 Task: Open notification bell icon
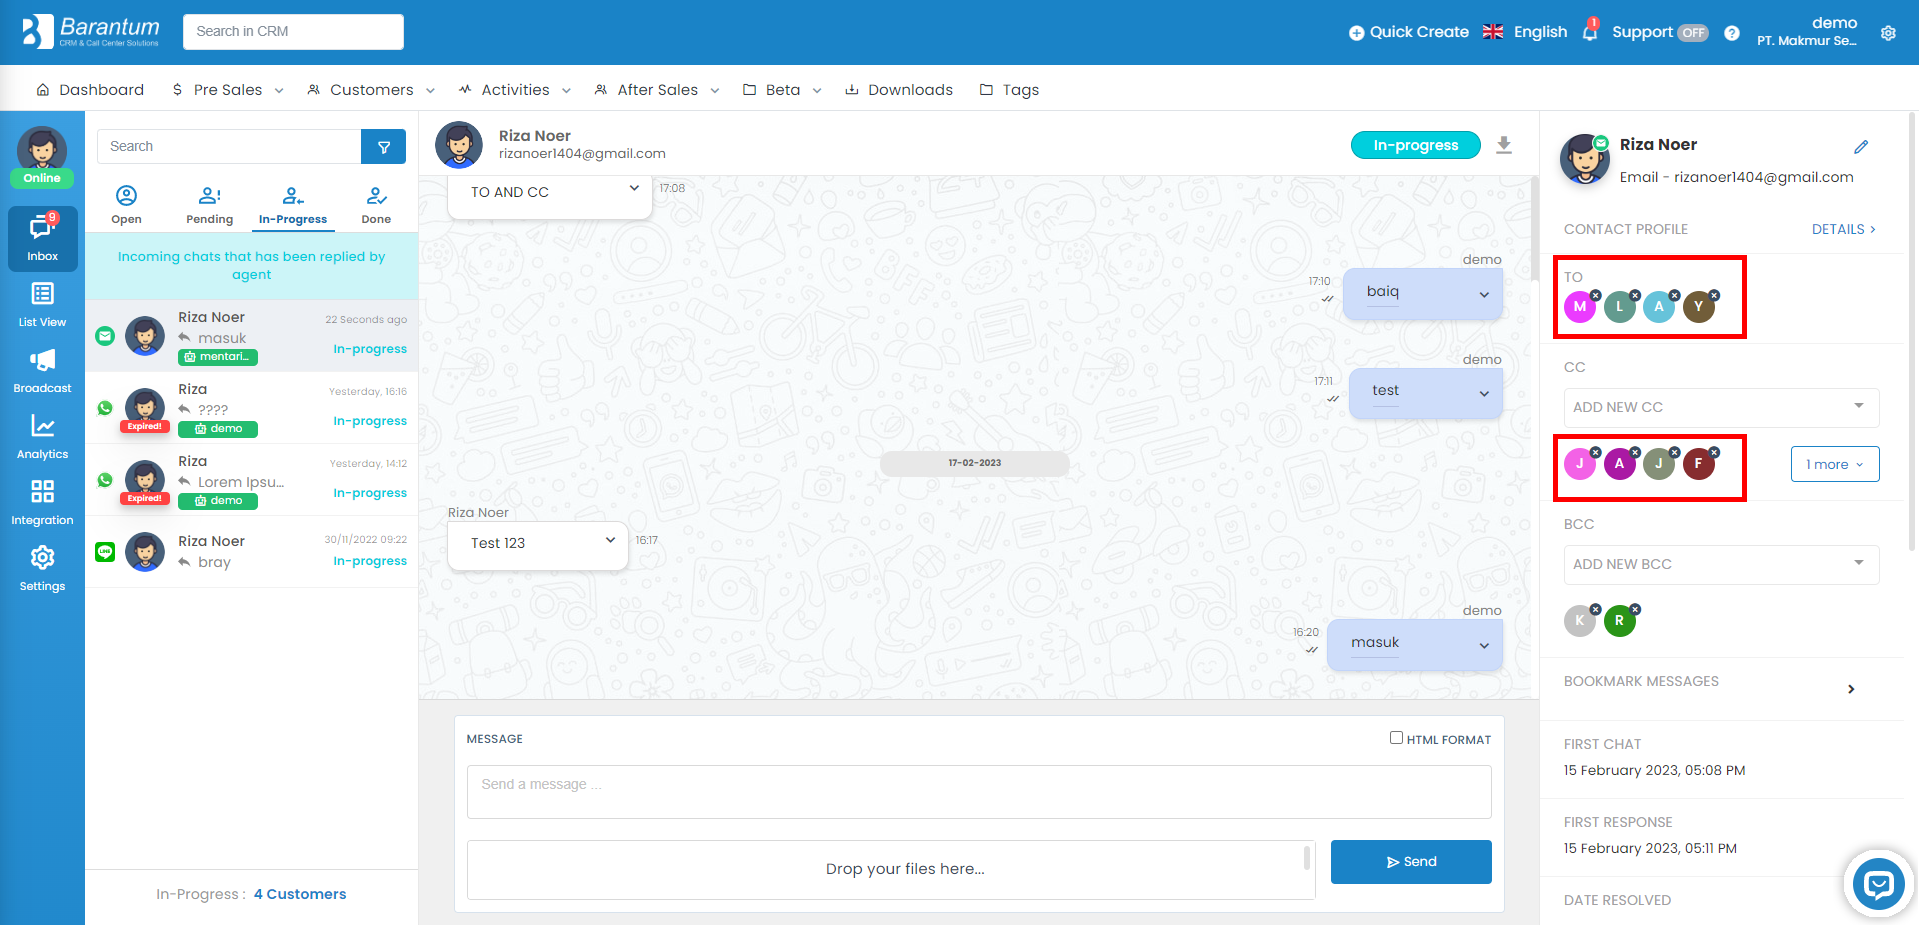1590,32
